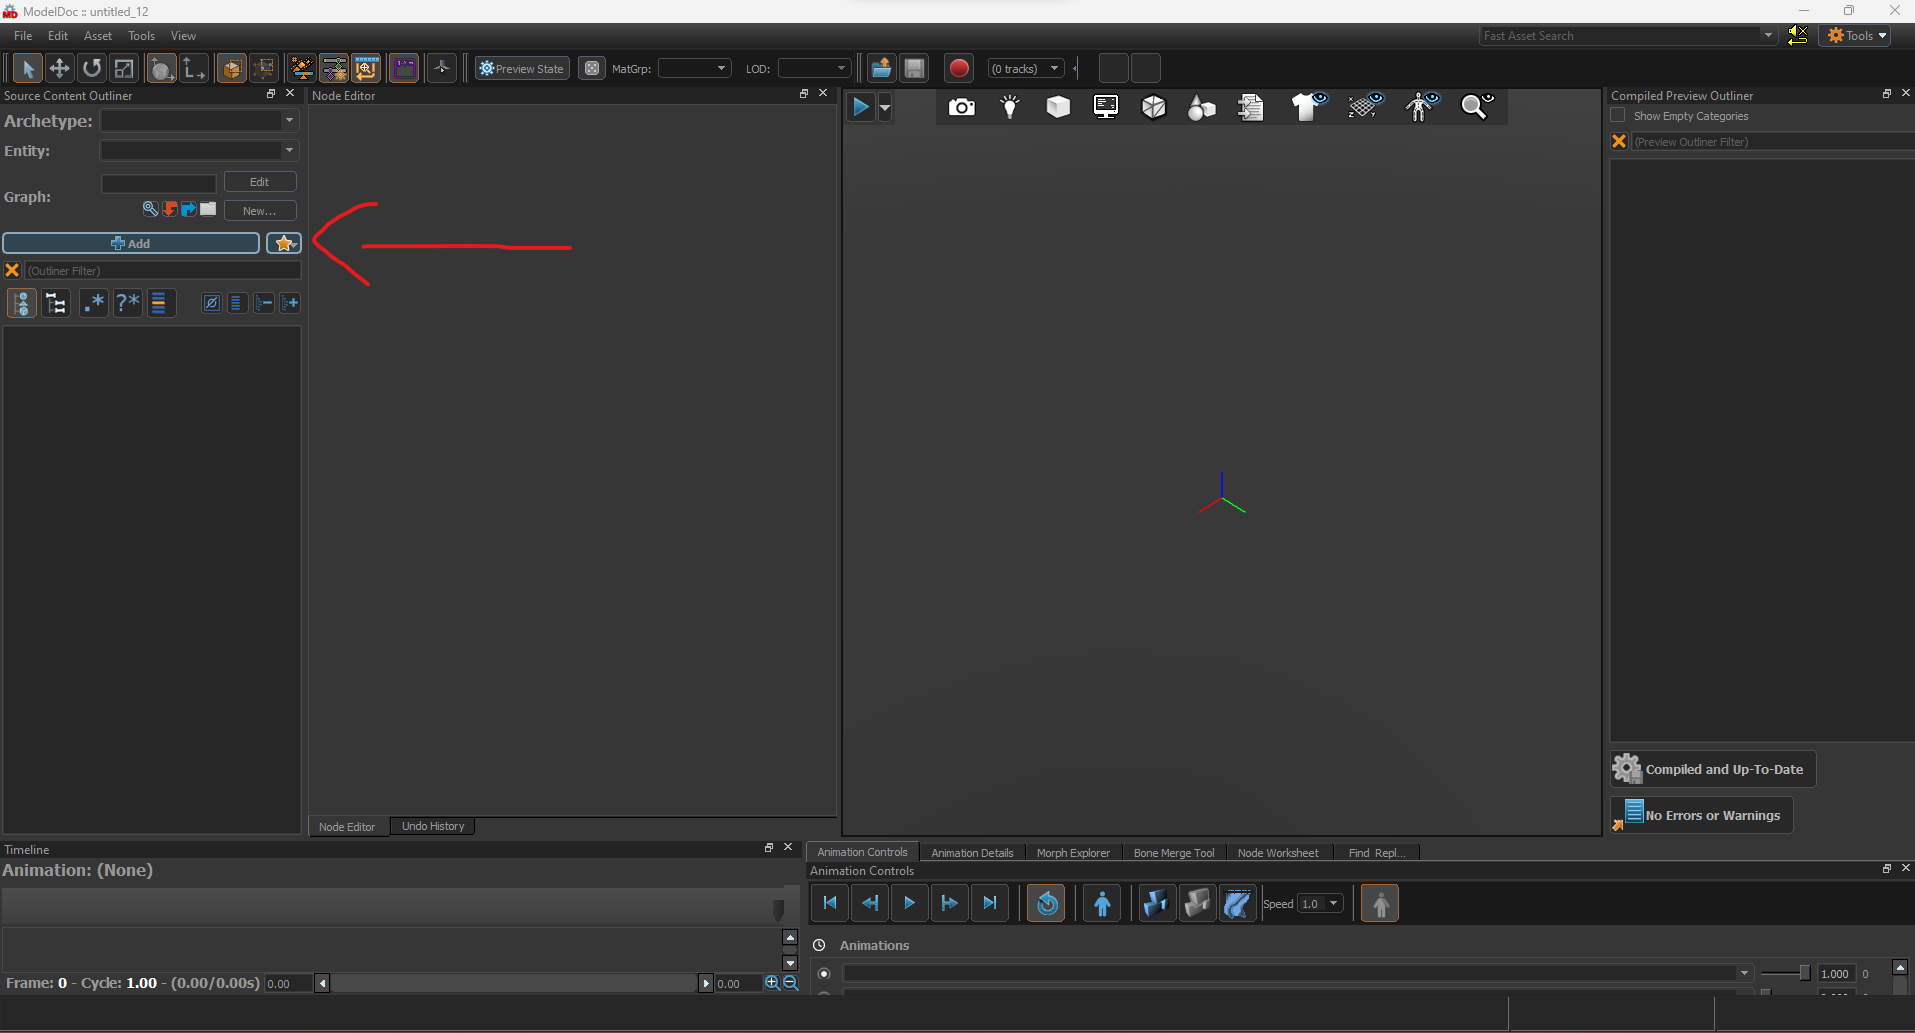Select the arrow selection tool
The width and height of the screenshot is (1915, 1033).
pos(27,68)
